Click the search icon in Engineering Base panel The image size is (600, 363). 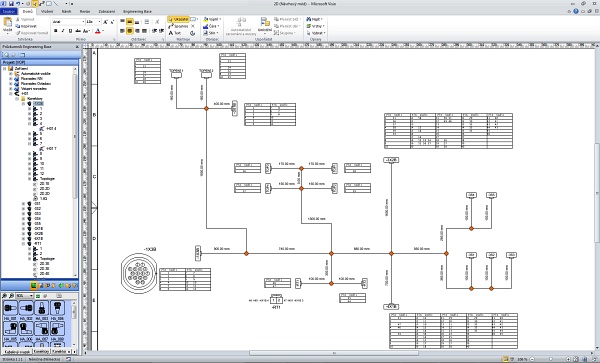coord(6,55)
